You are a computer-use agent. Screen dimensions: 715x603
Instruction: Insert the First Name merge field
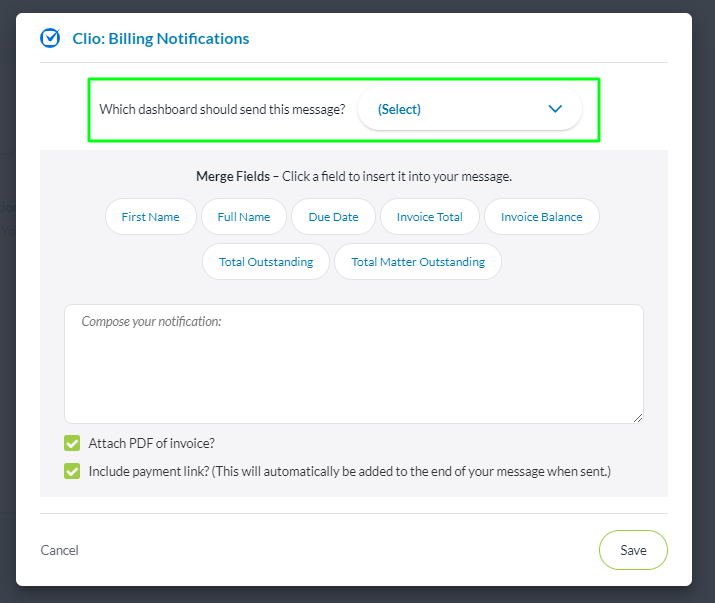tap(150, 217)
